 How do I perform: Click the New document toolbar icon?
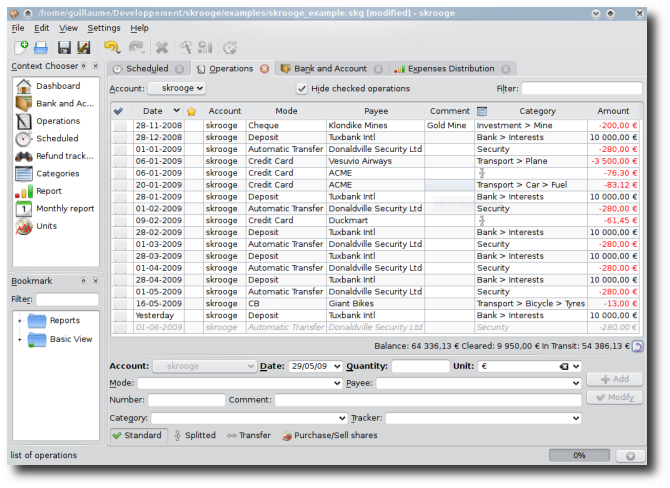pyautogui.click(x=21, y=47)
